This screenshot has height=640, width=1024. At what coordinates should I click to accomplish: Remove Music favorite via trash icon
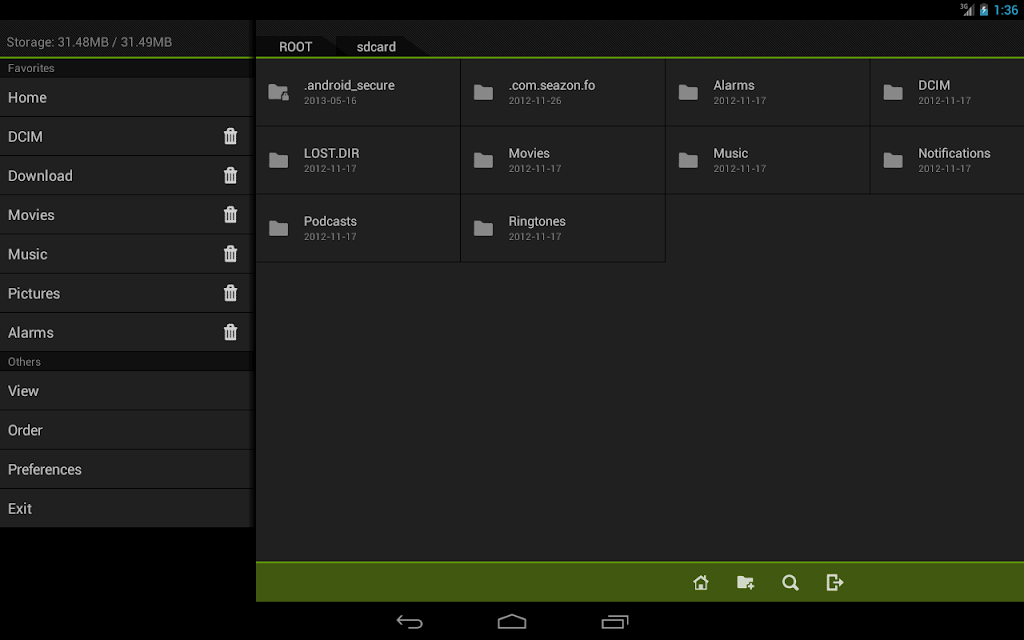230,253
